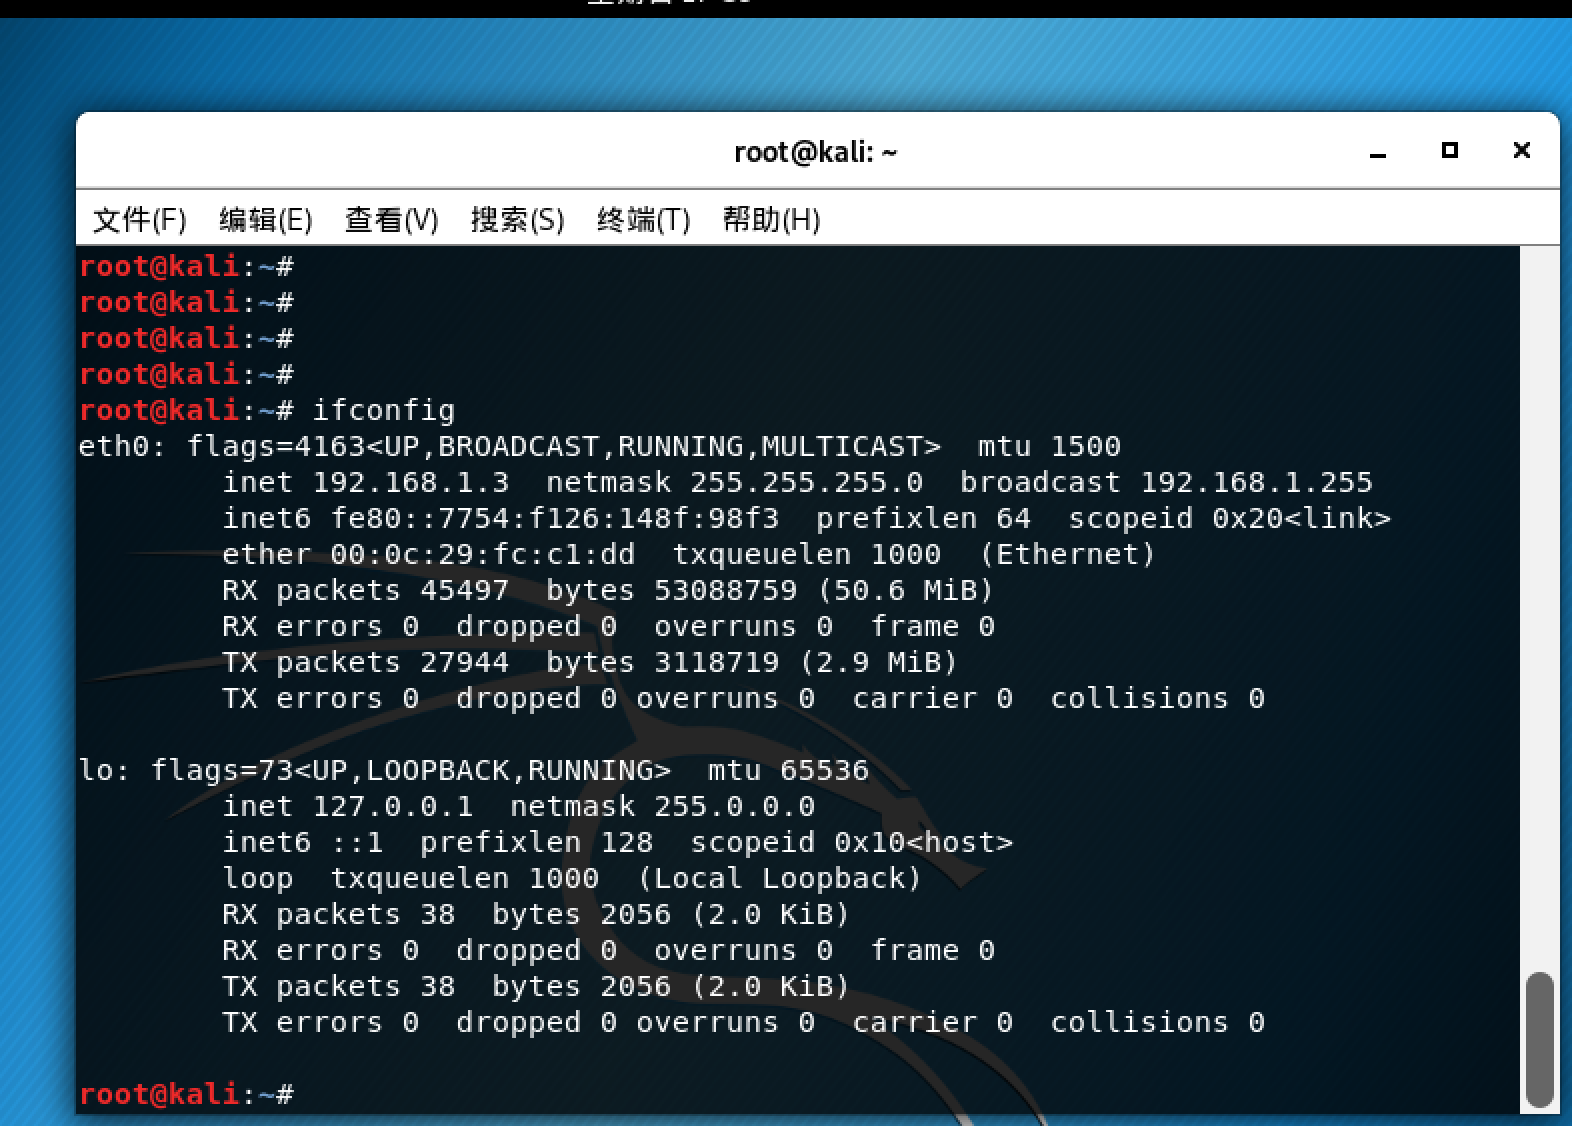Click the MAC address 00:0c:29:fc:c1:dd
1572x1126 pixels.
point(483,554)
